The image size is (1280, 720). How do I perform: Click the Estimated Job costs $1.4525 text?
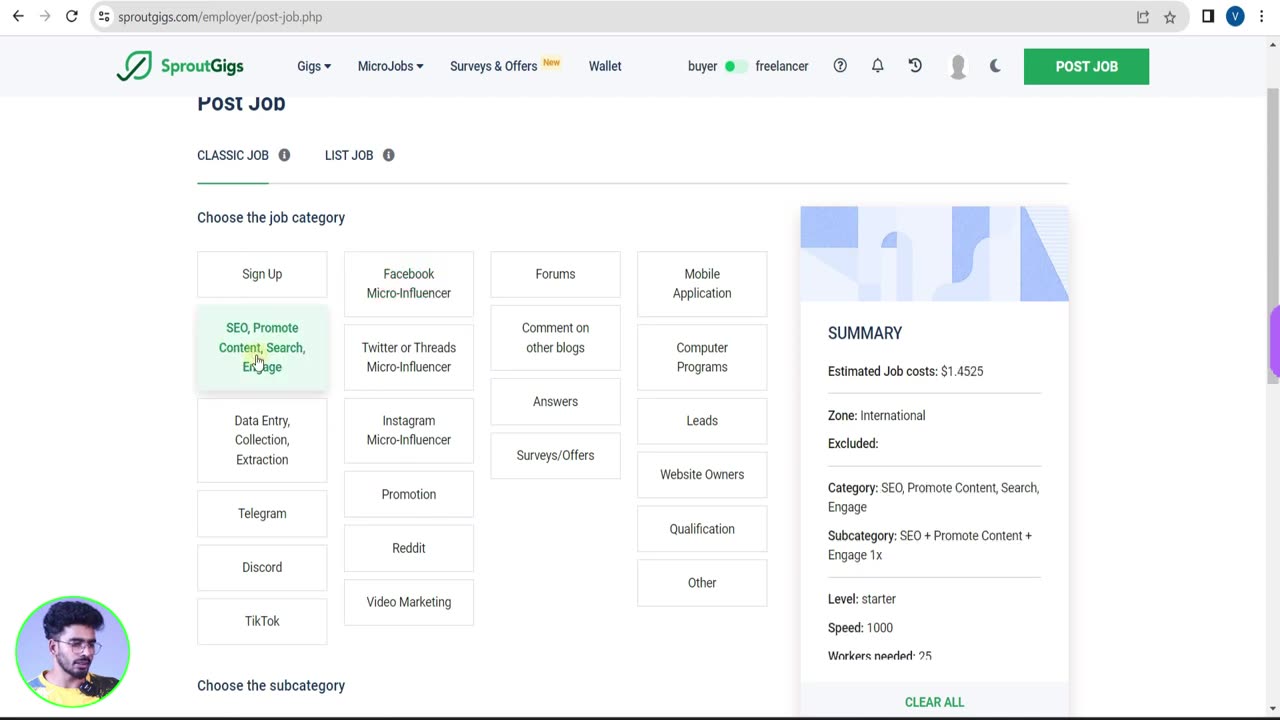point(905,371)
